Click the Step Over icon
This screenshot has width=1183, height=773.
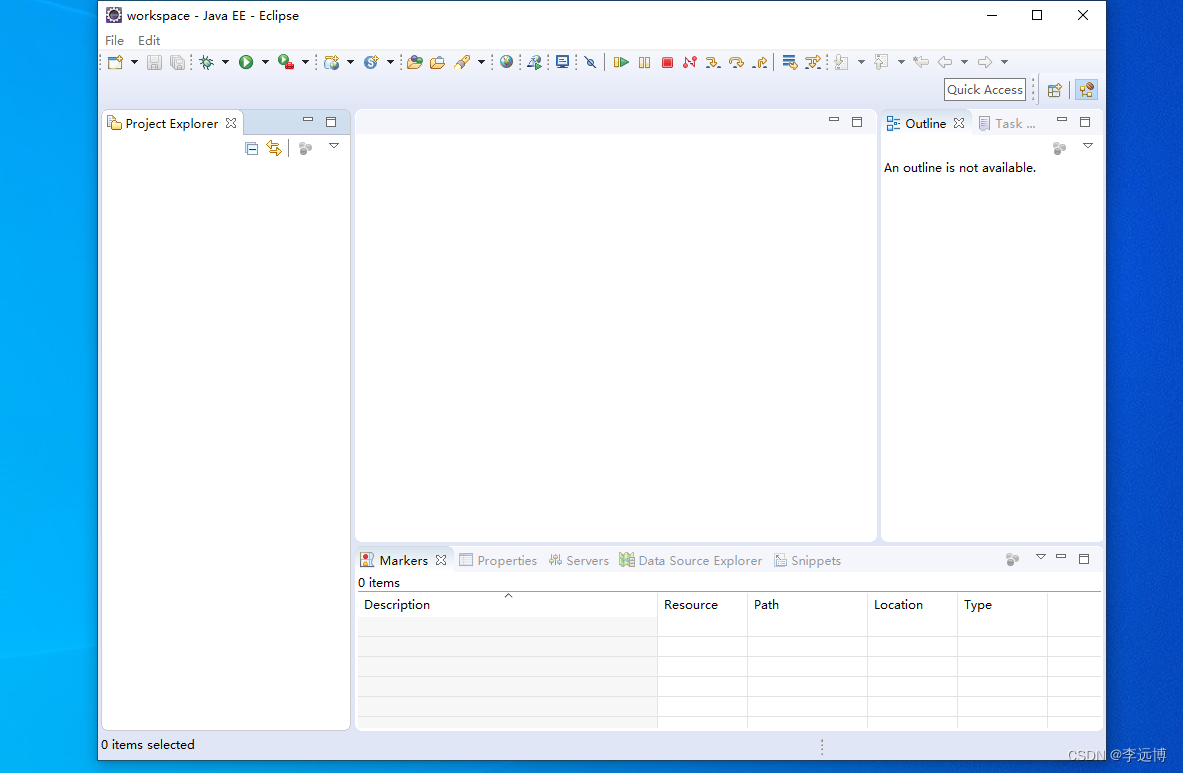coord(737,61)
